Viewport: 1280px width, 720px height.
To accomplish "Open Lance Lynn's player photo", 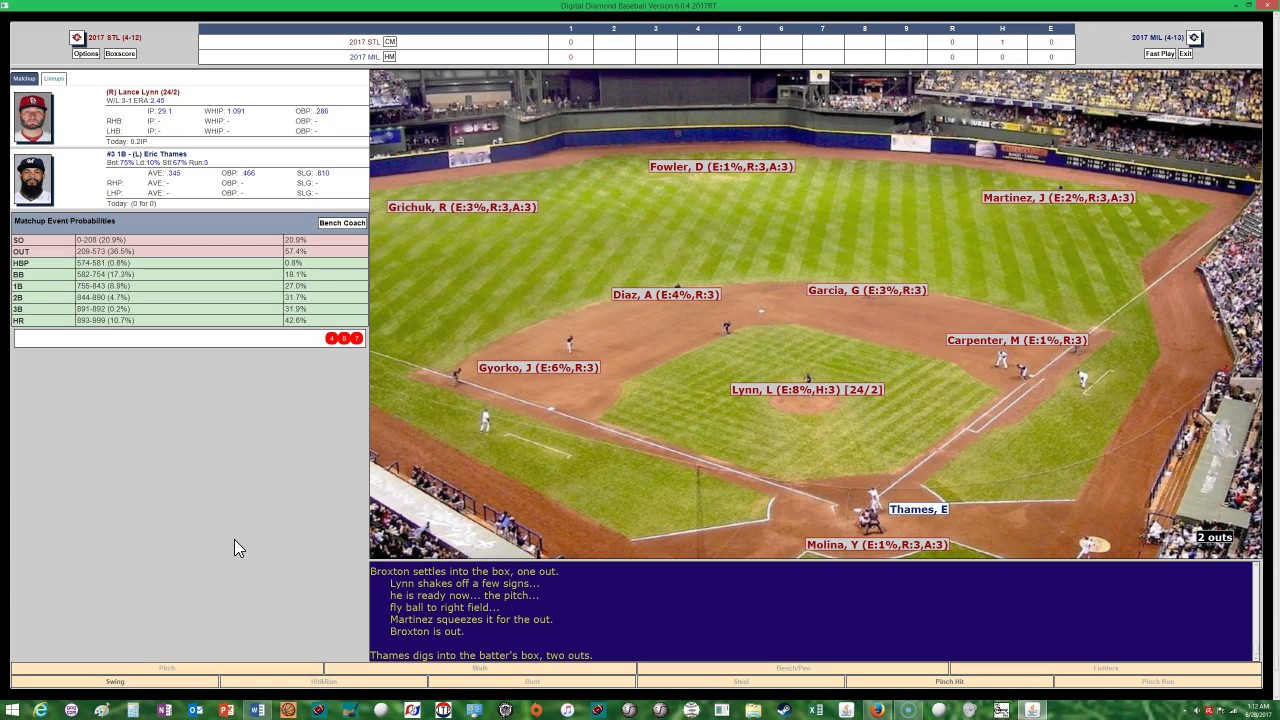I will coord(33,118).
